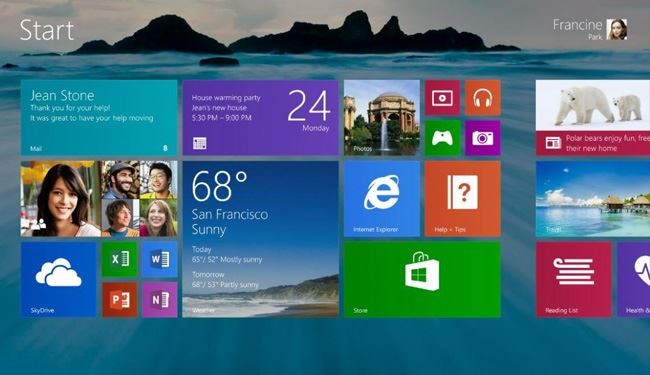Open the SkyDrive tile
This screenshot has width=650, height=375.
[x=58, y=280]
